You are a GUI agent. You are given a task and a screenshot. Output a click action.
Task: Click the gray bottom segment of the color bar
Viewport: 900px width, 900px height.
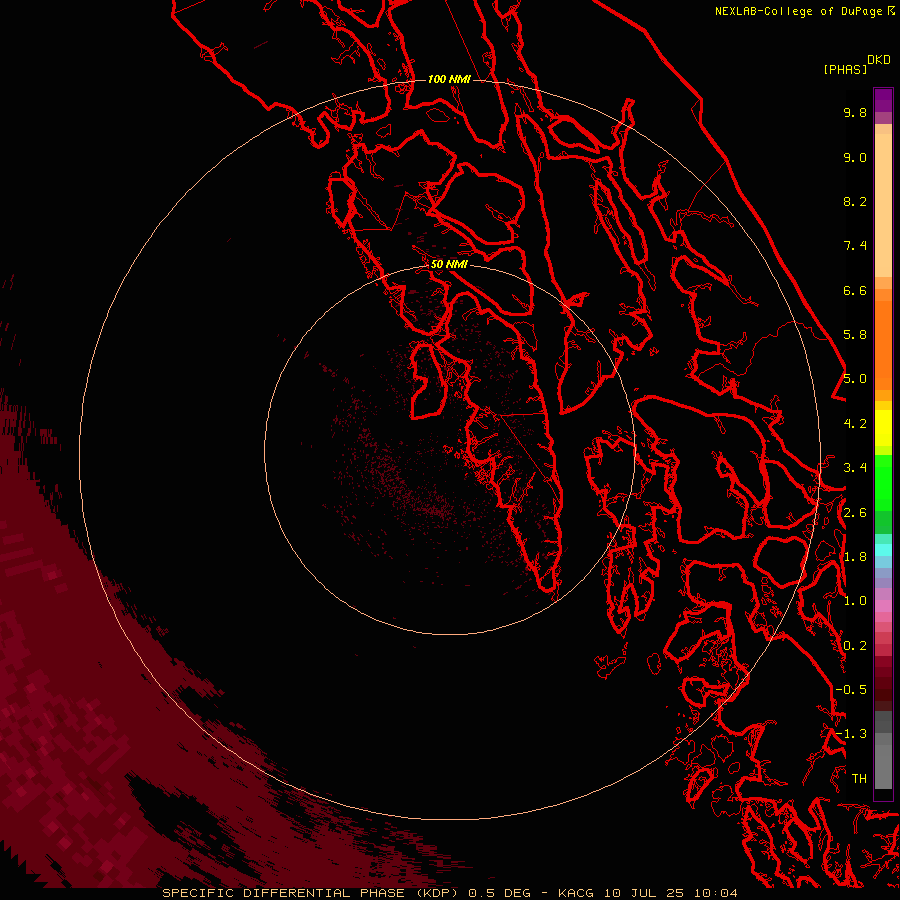(x=883, y=761)
